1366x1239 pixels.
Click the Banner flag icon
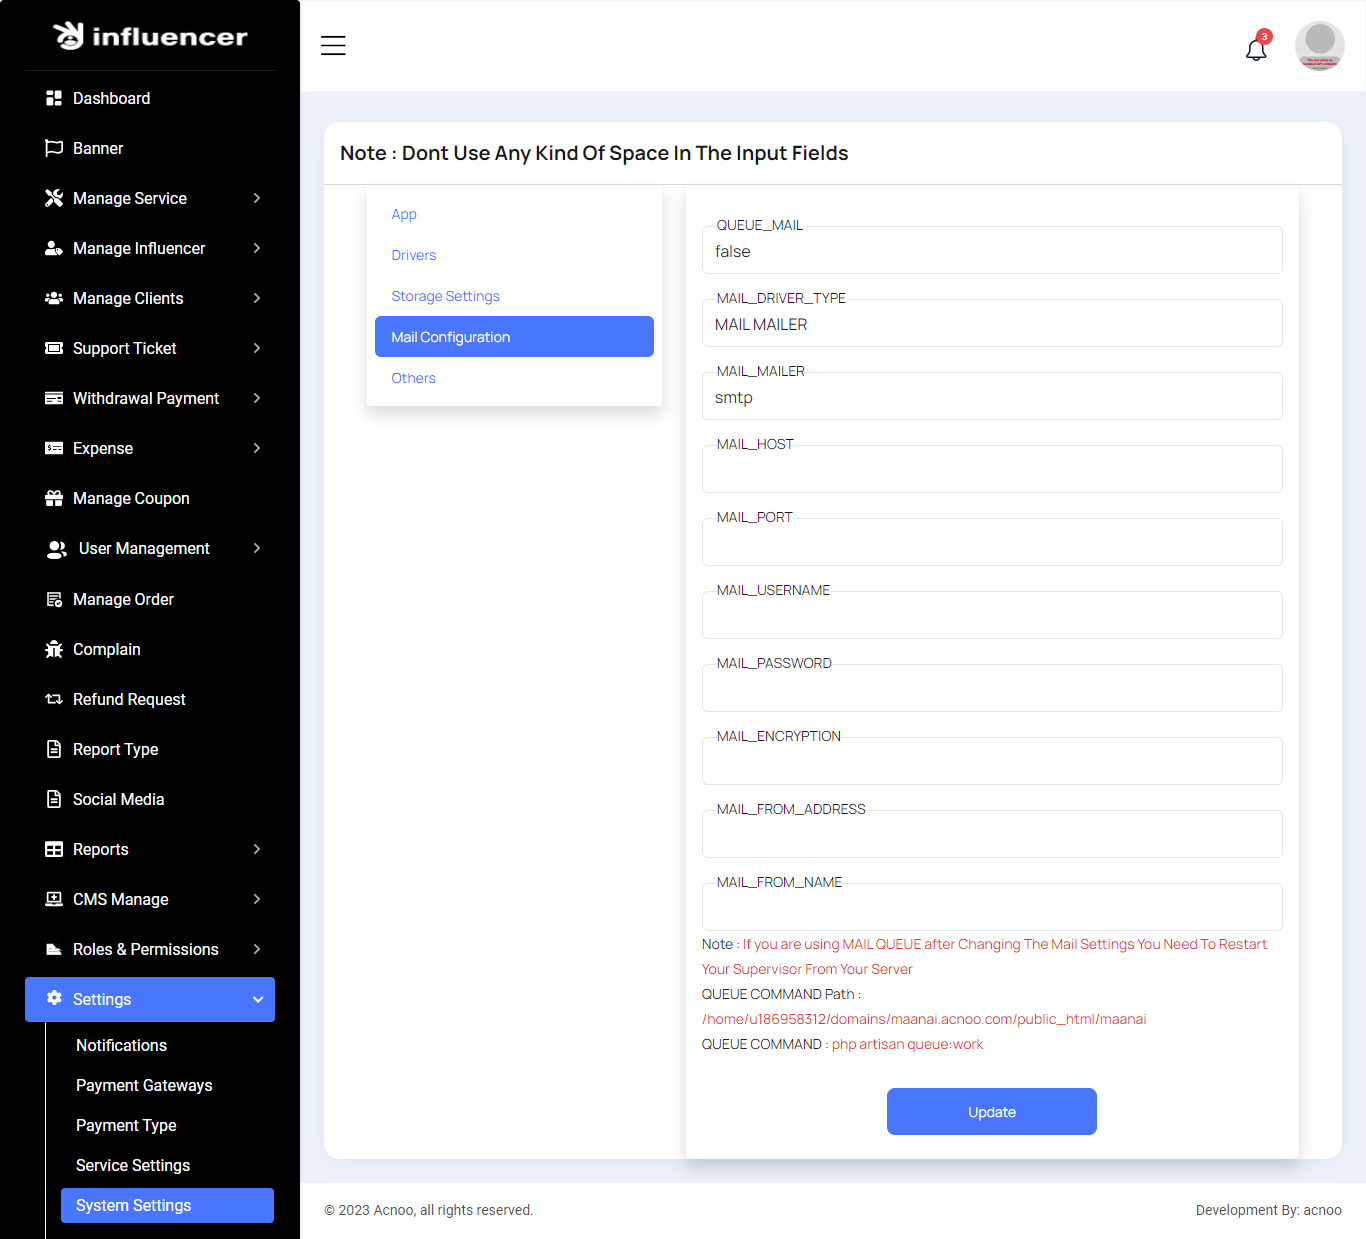pos(54,148)
